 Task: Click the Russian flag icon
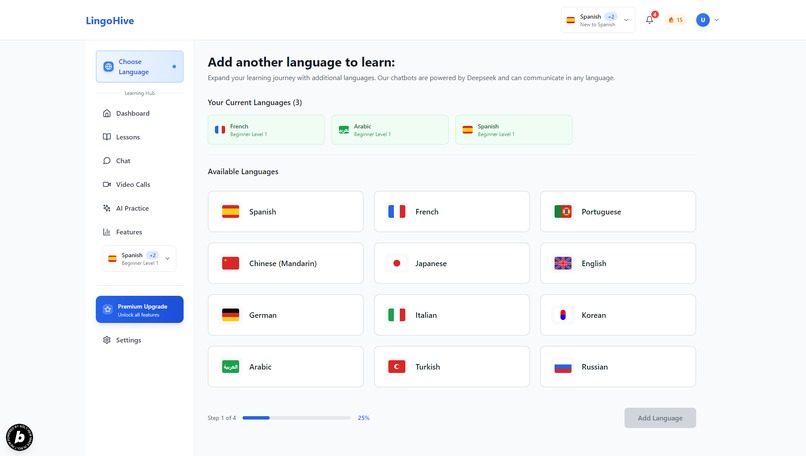coord(563,367)
